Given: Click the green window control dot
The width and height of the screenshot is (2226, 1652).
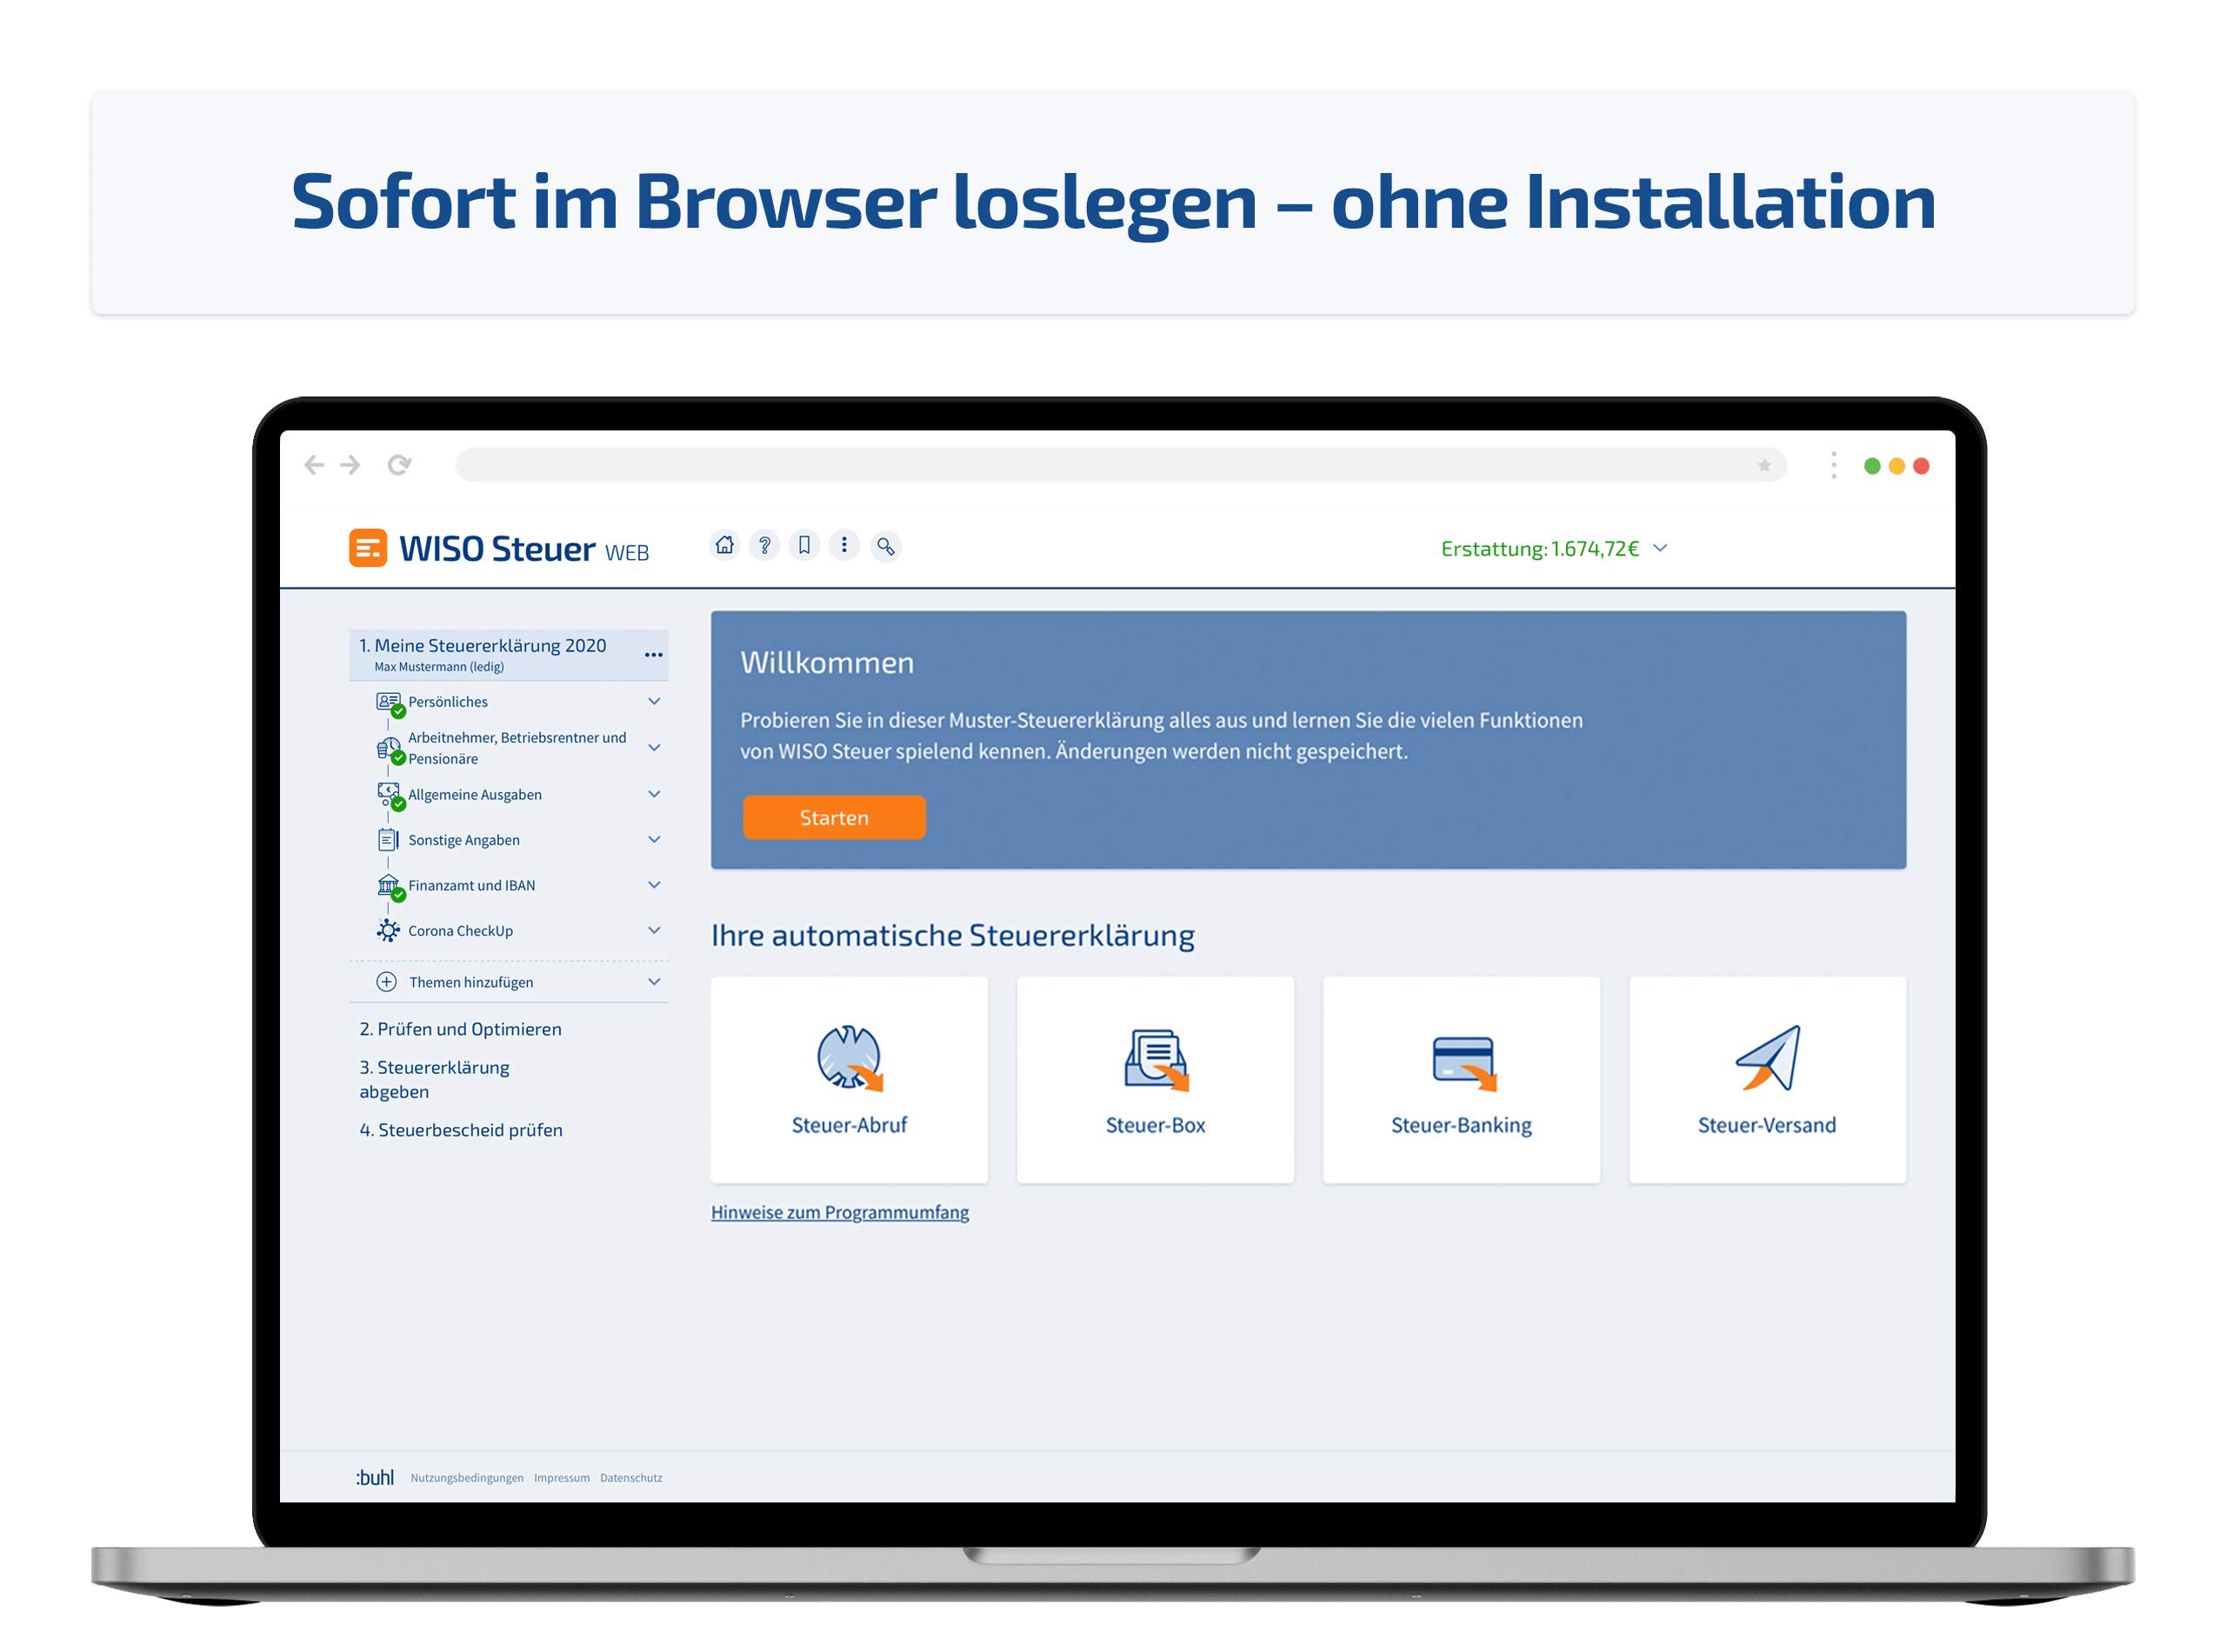Looking at the screenshot, I should 1872,466.
